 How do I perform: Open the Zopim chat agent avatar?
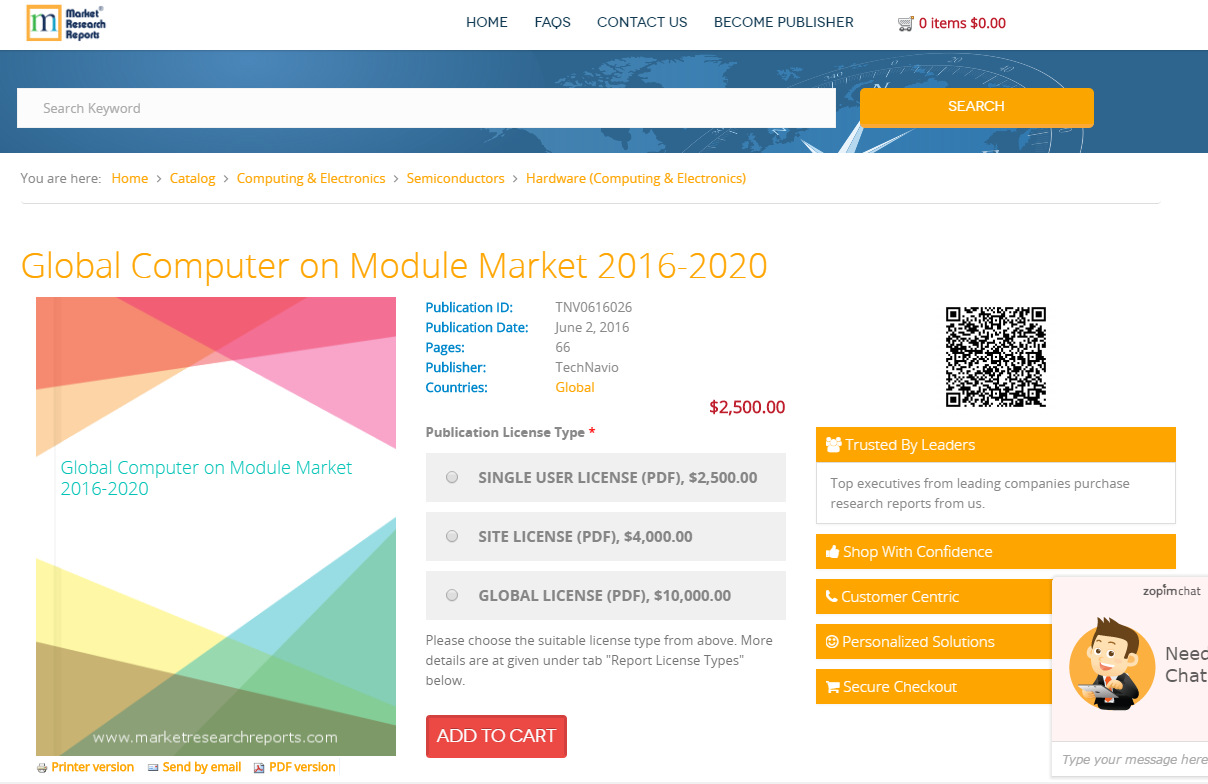tap(1113, 664)
